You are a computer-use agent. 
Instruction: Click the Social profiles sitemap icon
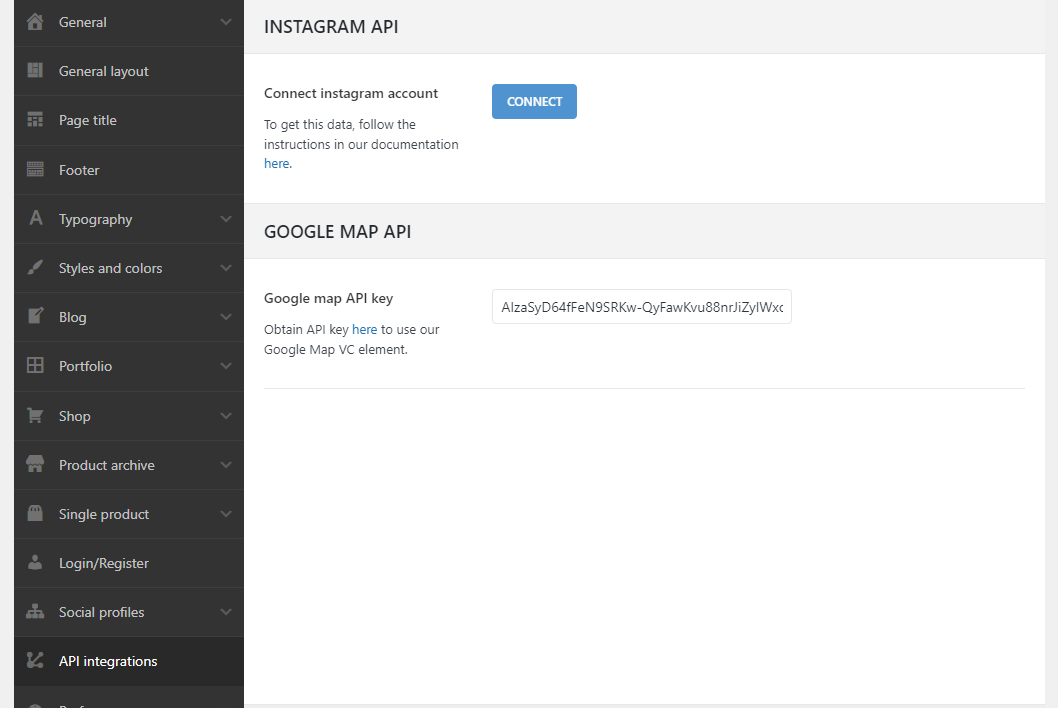35,611
